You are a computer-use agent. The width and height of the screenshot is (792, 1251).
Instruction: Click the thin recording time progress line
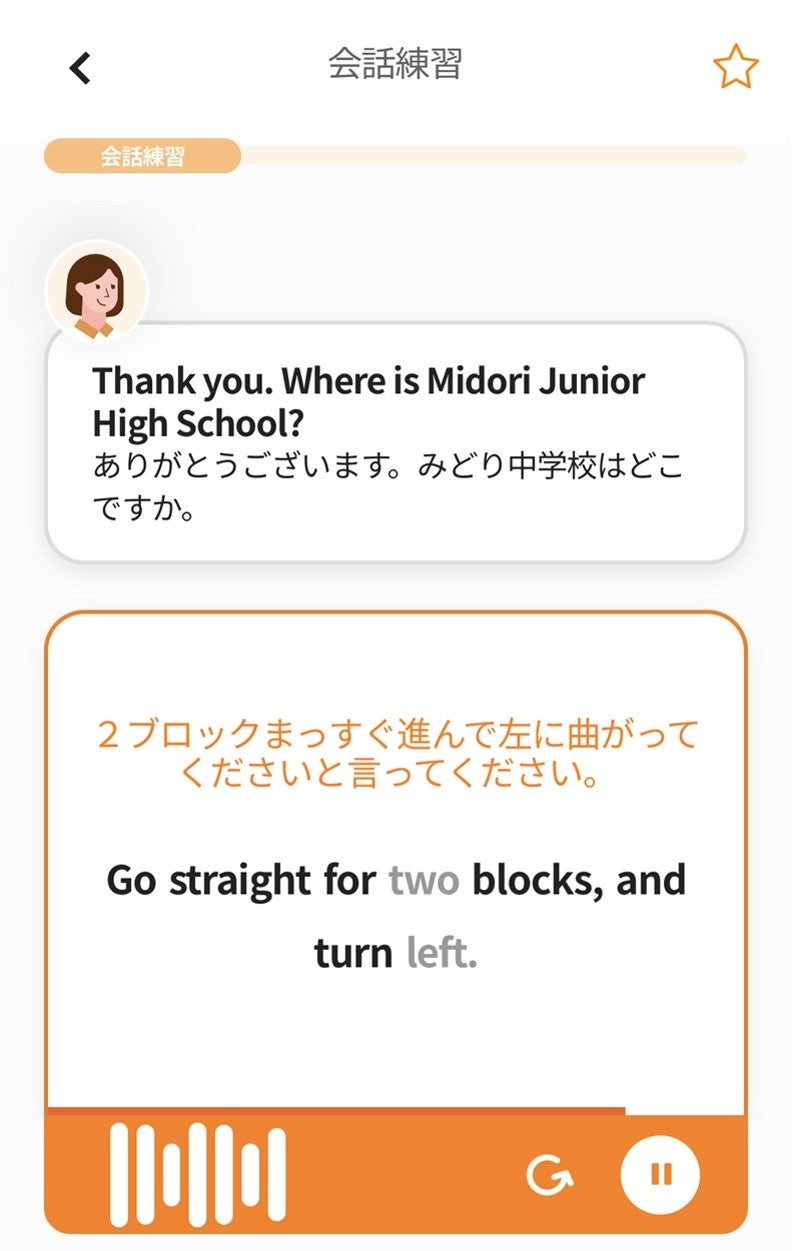[x=336, y=1110]
